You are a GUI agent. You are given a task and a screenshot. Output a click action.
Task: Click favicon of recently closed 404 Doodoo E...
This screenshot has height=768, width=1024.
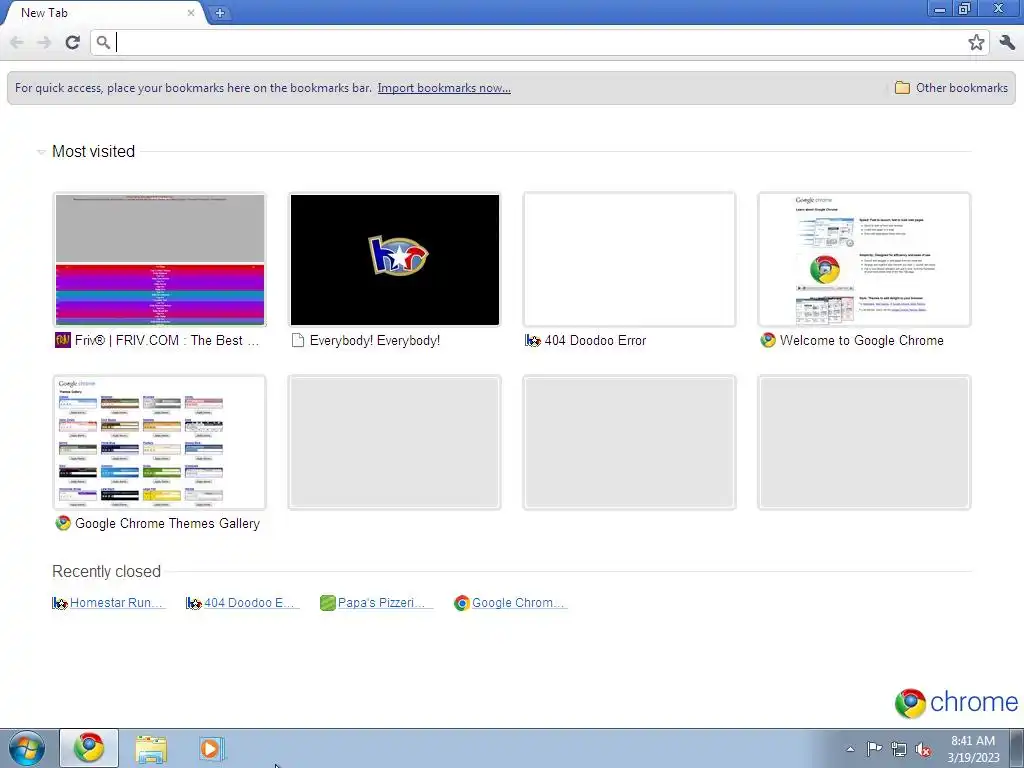coord(194,603)
